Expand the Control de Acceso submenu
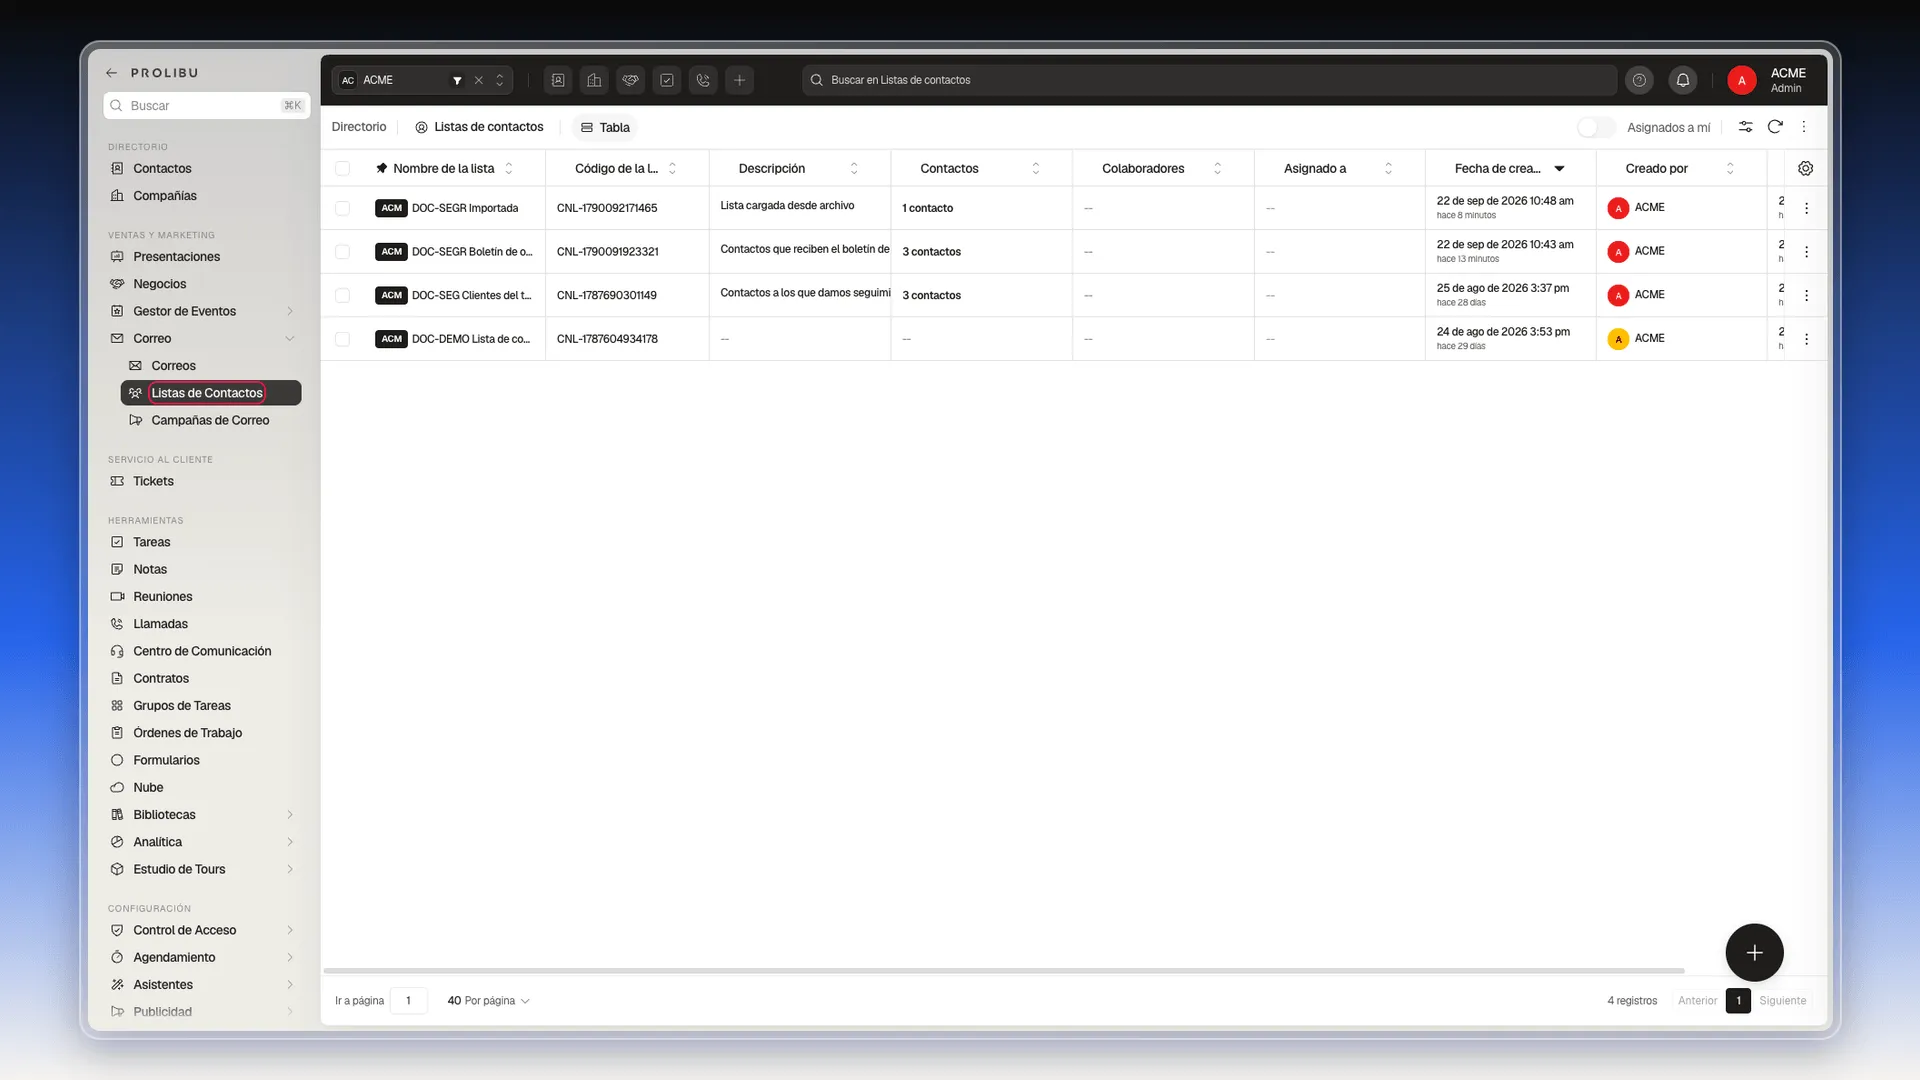Viewport: 1920px width, 1080px height. (290, 930)
